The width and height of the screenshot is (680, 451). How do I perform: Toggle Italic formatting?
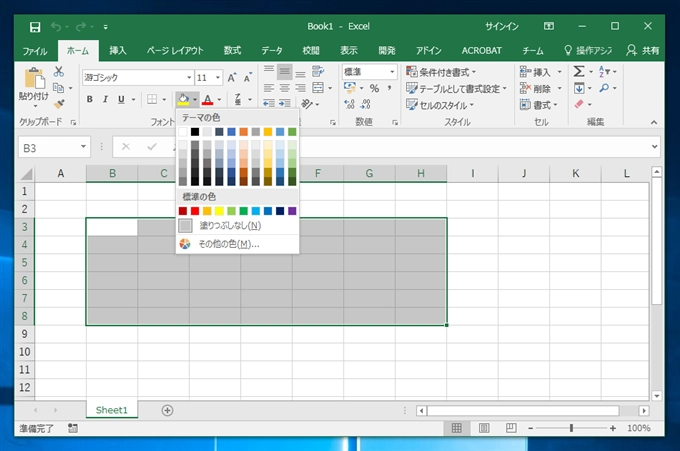point(105,99)
